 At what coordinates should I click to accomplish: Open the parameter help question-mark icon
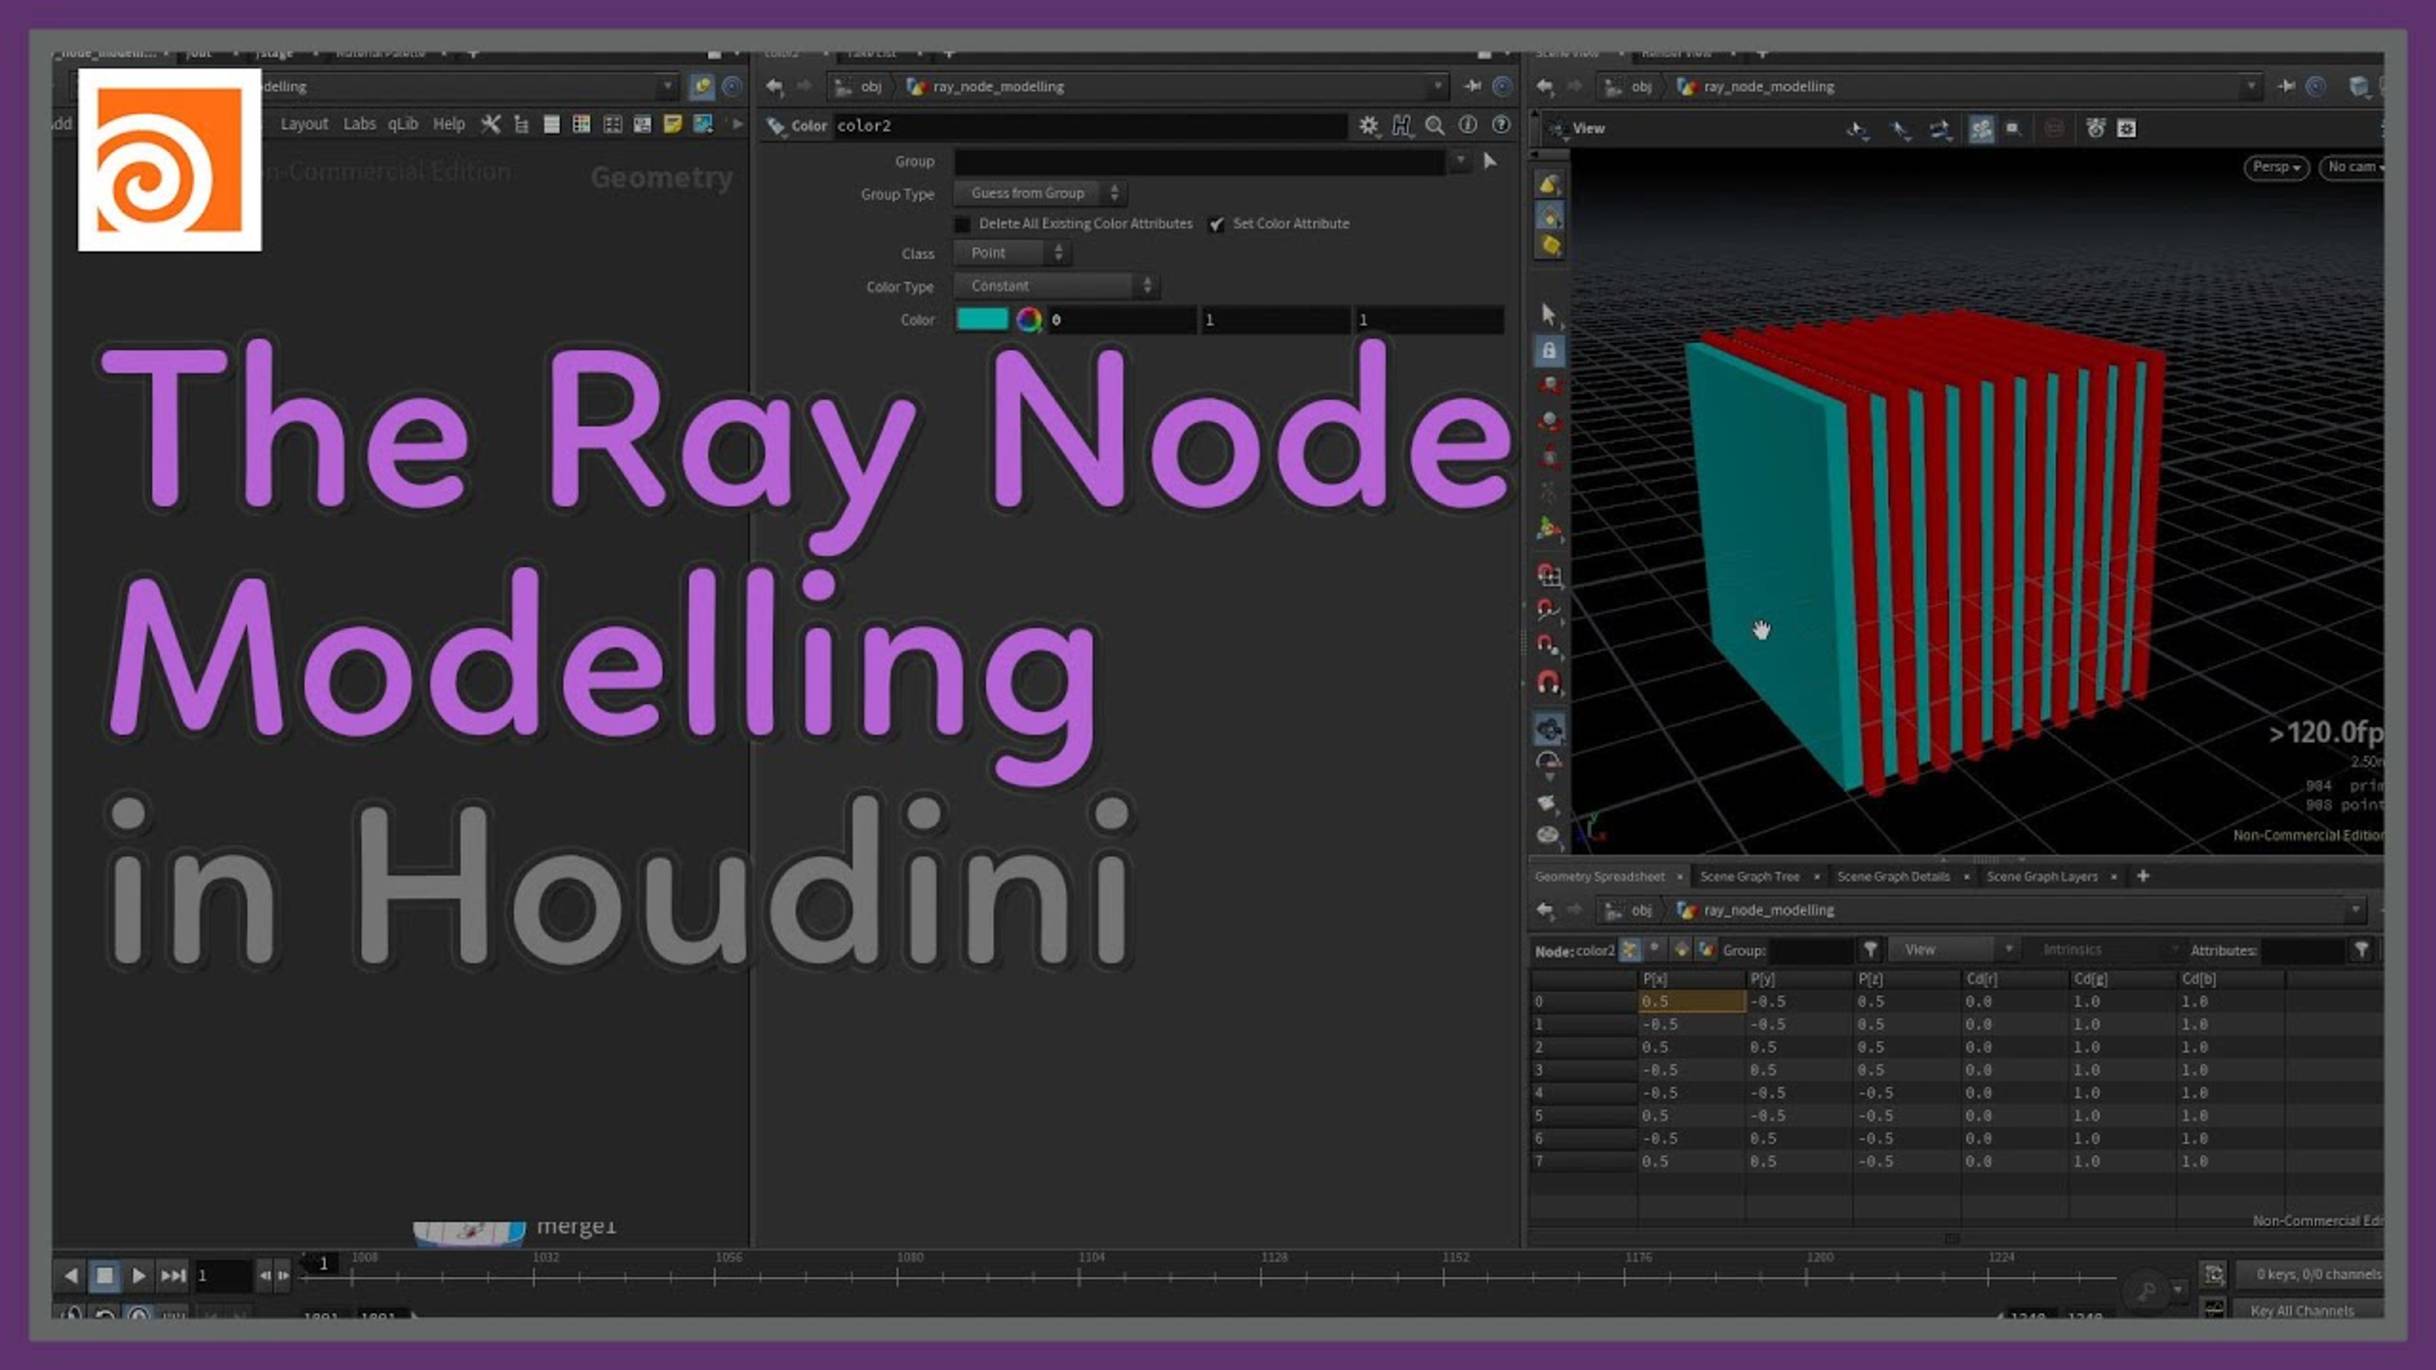coord(1501,125)
